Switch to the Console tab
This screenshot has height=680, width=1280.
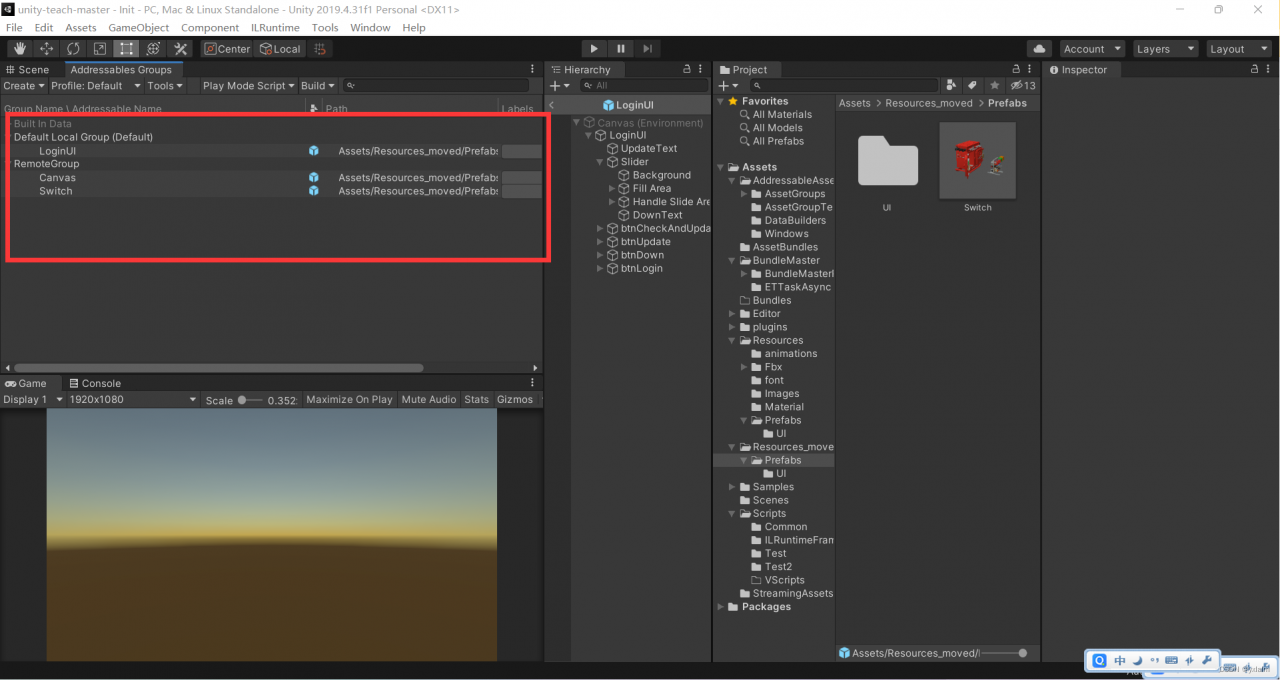[94, 383]
